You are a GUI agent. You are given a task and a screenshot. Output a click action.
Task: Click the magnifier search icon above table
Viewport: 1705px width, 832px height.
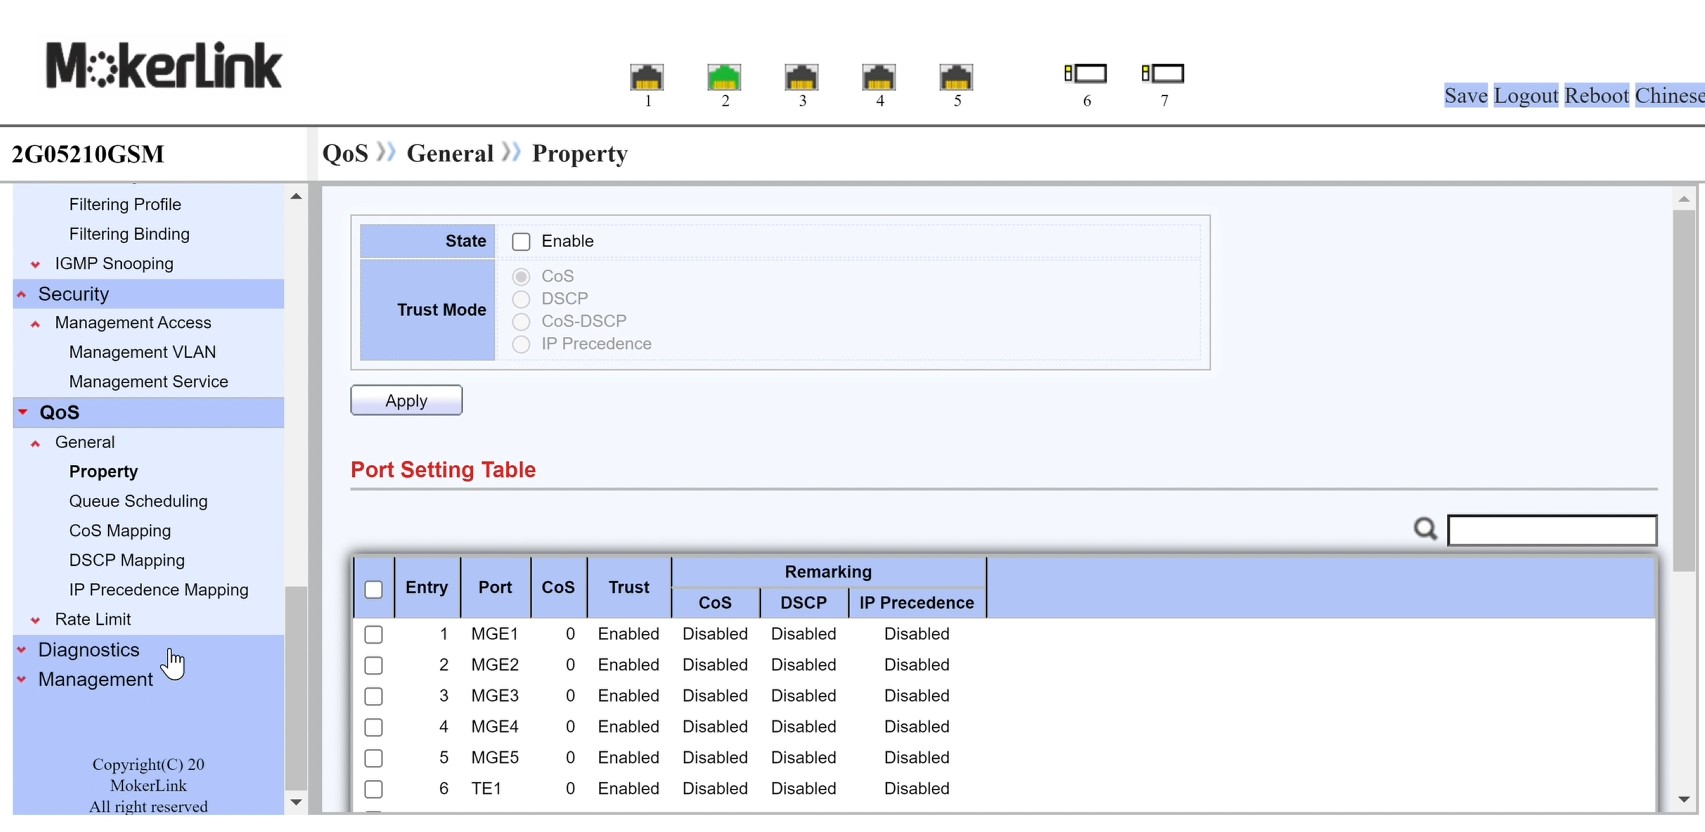(x=1425, y=529)
